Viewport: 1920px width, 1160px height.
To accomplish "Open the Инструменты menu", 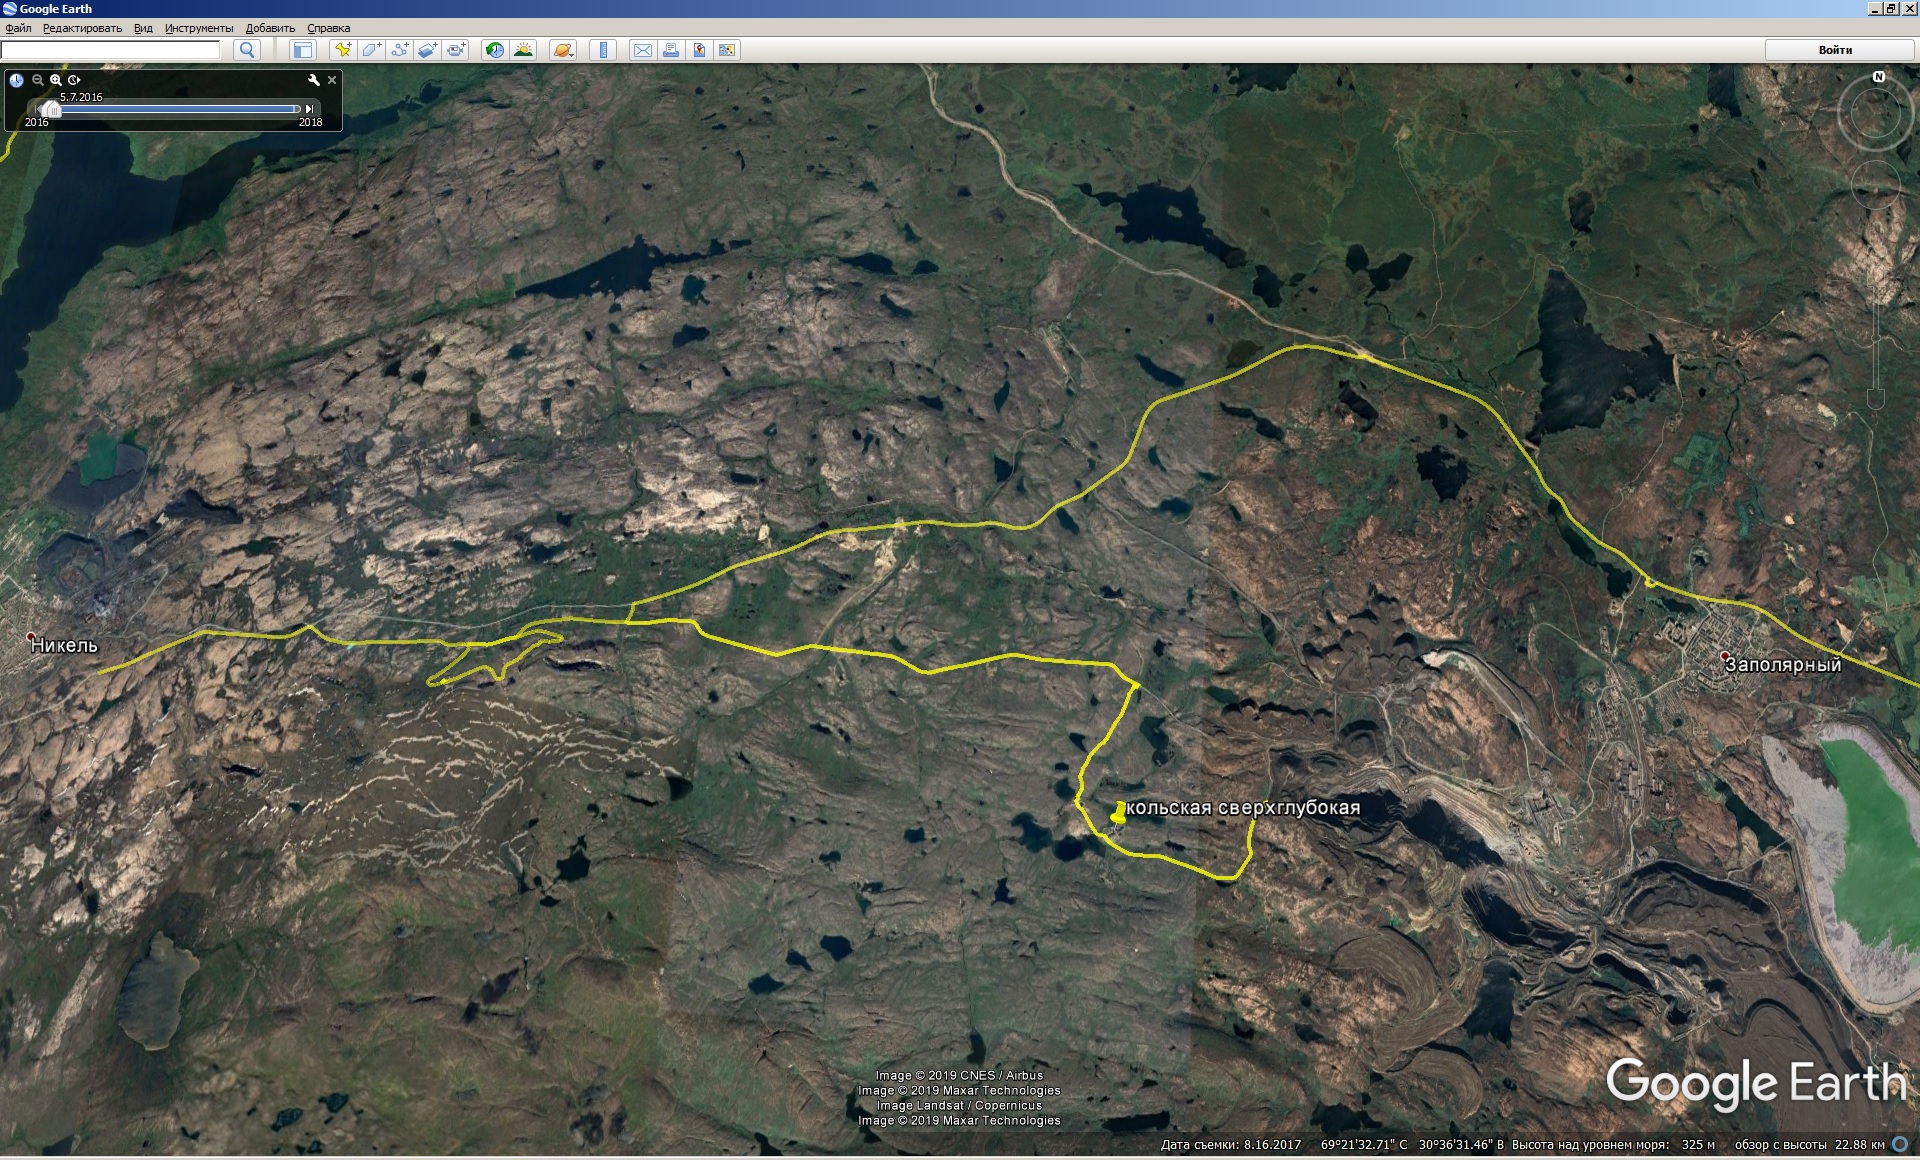I will pos(199,28).
